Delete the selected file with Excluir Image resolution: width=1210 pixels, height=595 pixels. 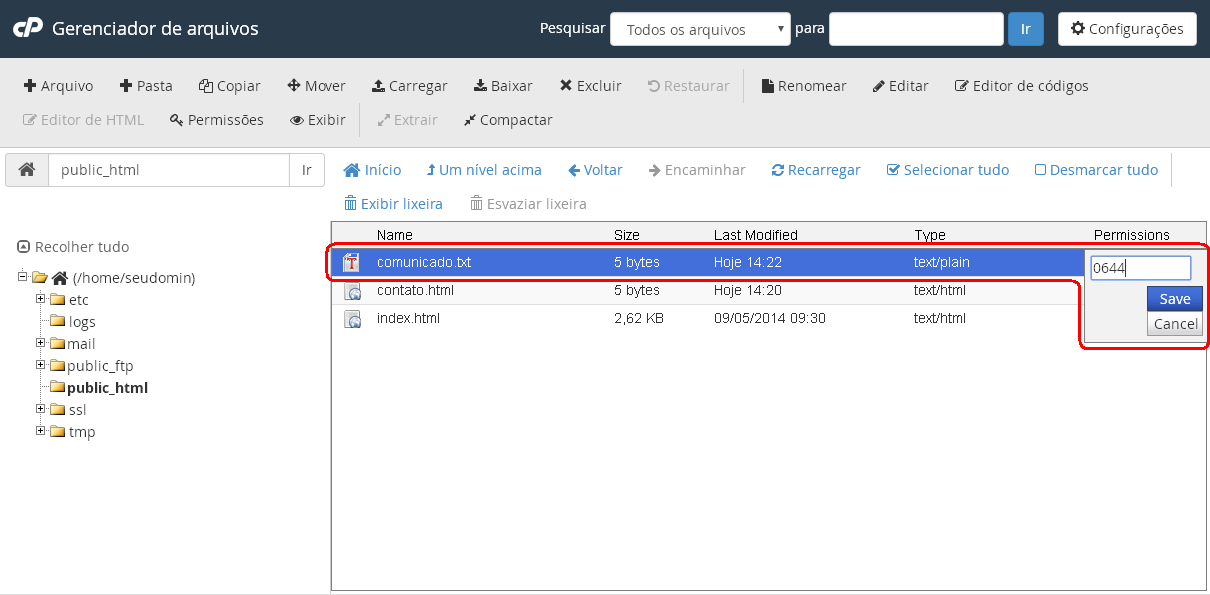tap(590, 86)
